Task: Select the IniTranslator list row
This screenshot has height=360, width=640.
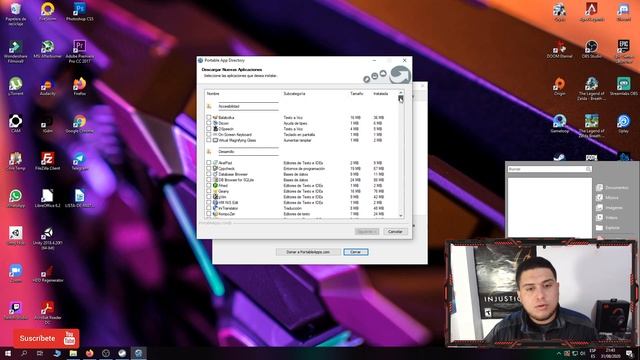Action: pos(301,208)
